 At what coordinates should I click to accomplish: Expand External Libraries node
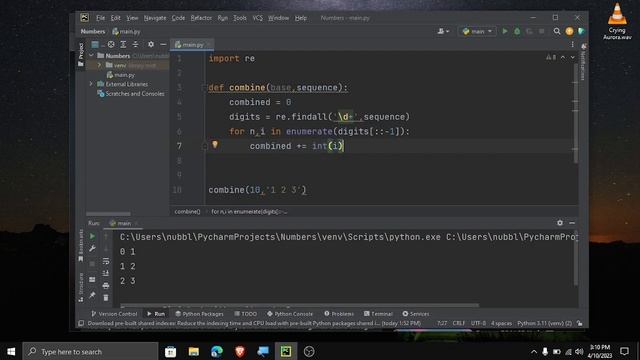(91, 84)
